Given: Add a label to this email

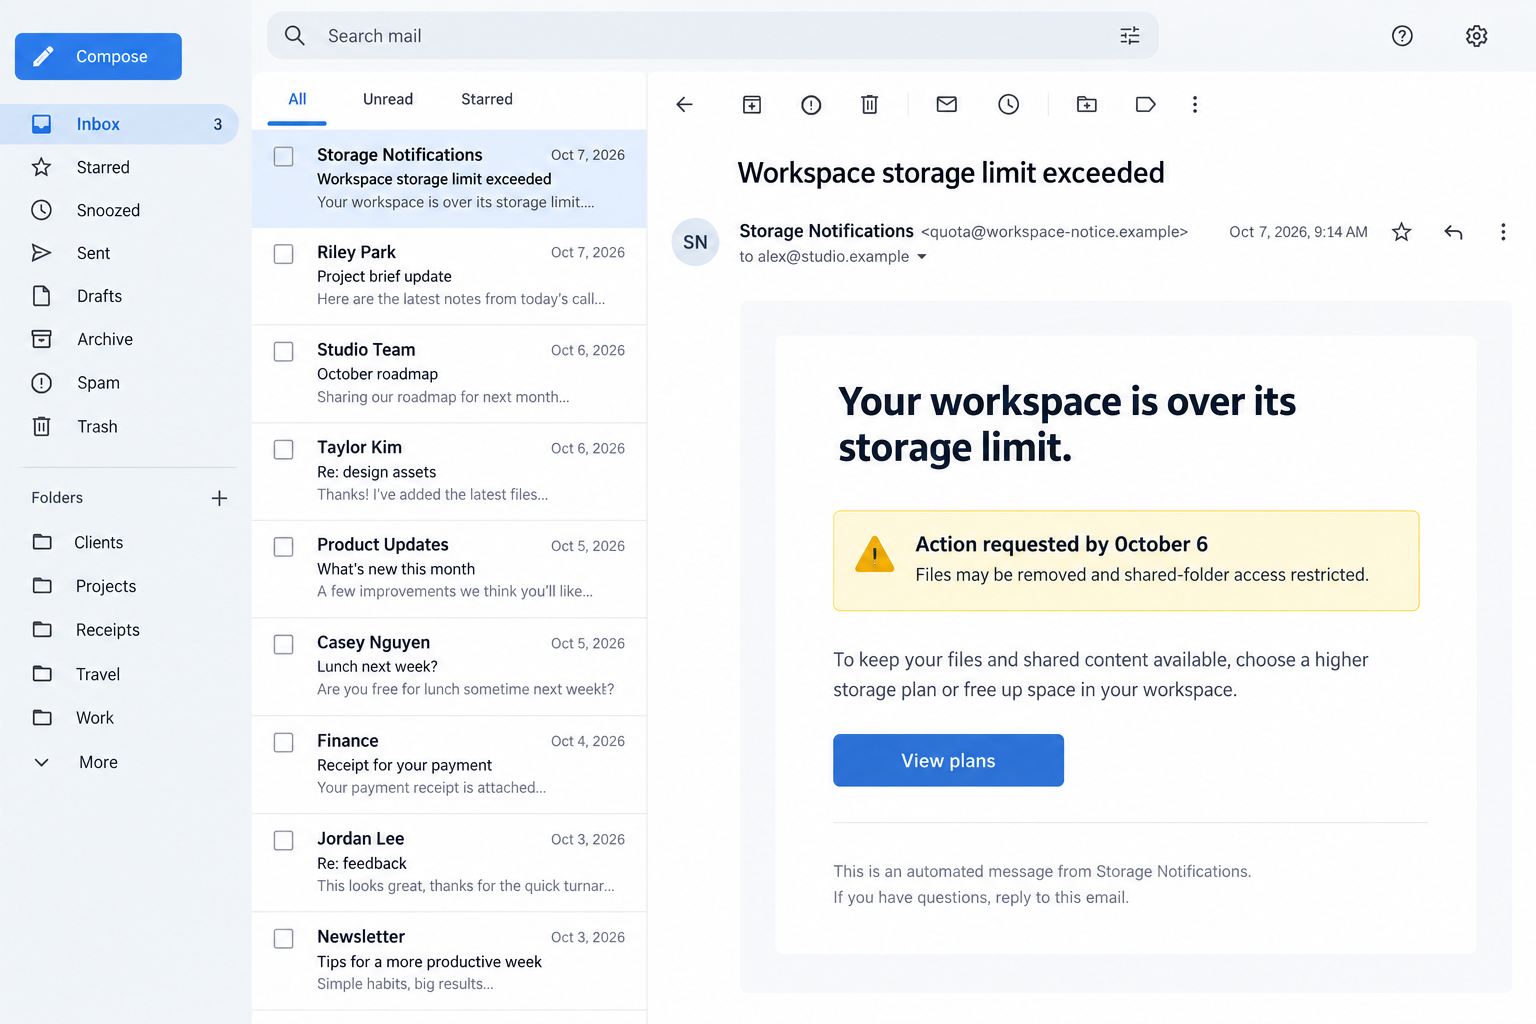Looking at the screenshot, I should 1146,104.
